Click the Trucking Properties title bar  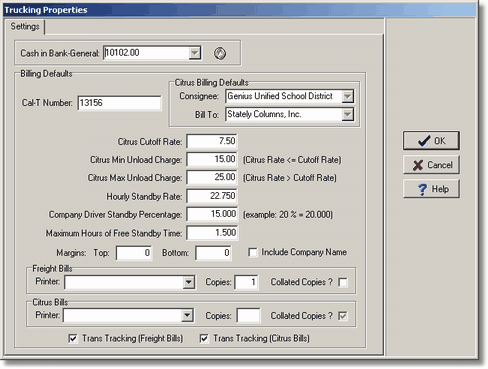click(240, 10)
